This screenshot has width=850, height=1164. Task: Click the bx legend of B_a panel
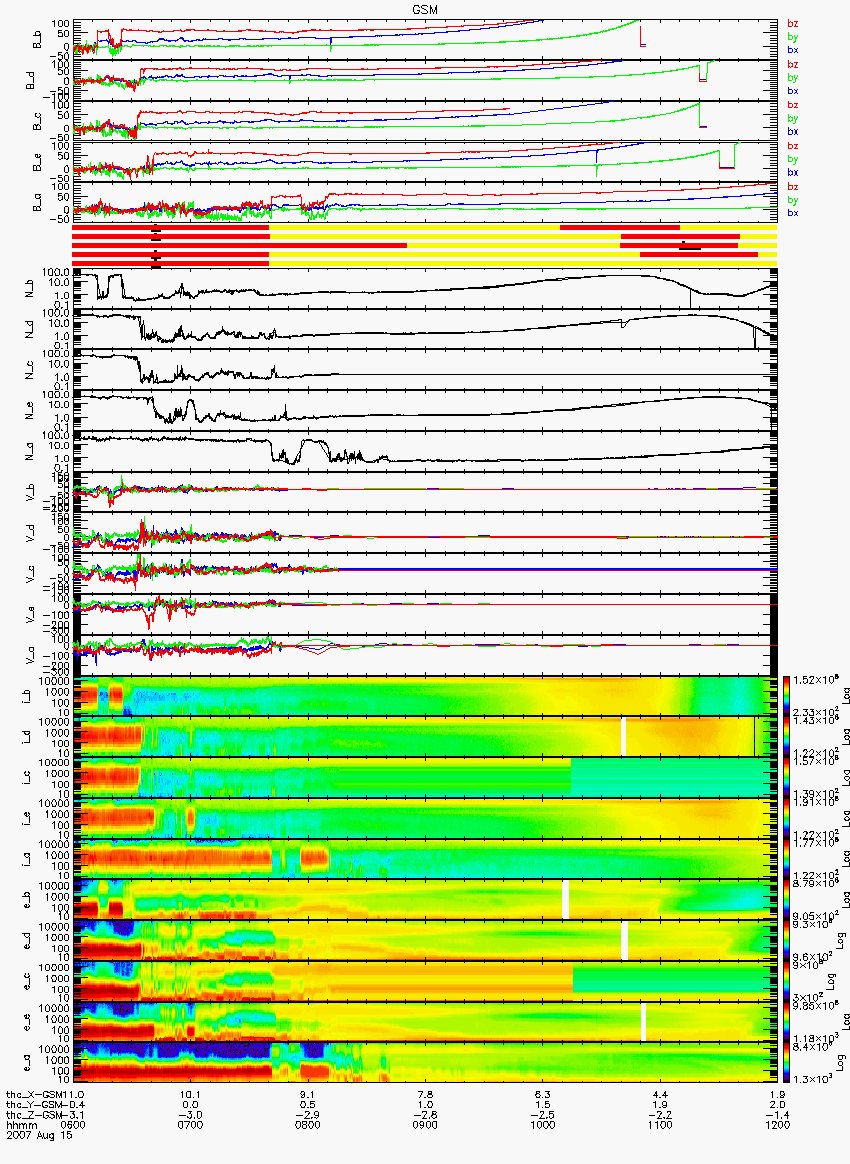point(793,213)
